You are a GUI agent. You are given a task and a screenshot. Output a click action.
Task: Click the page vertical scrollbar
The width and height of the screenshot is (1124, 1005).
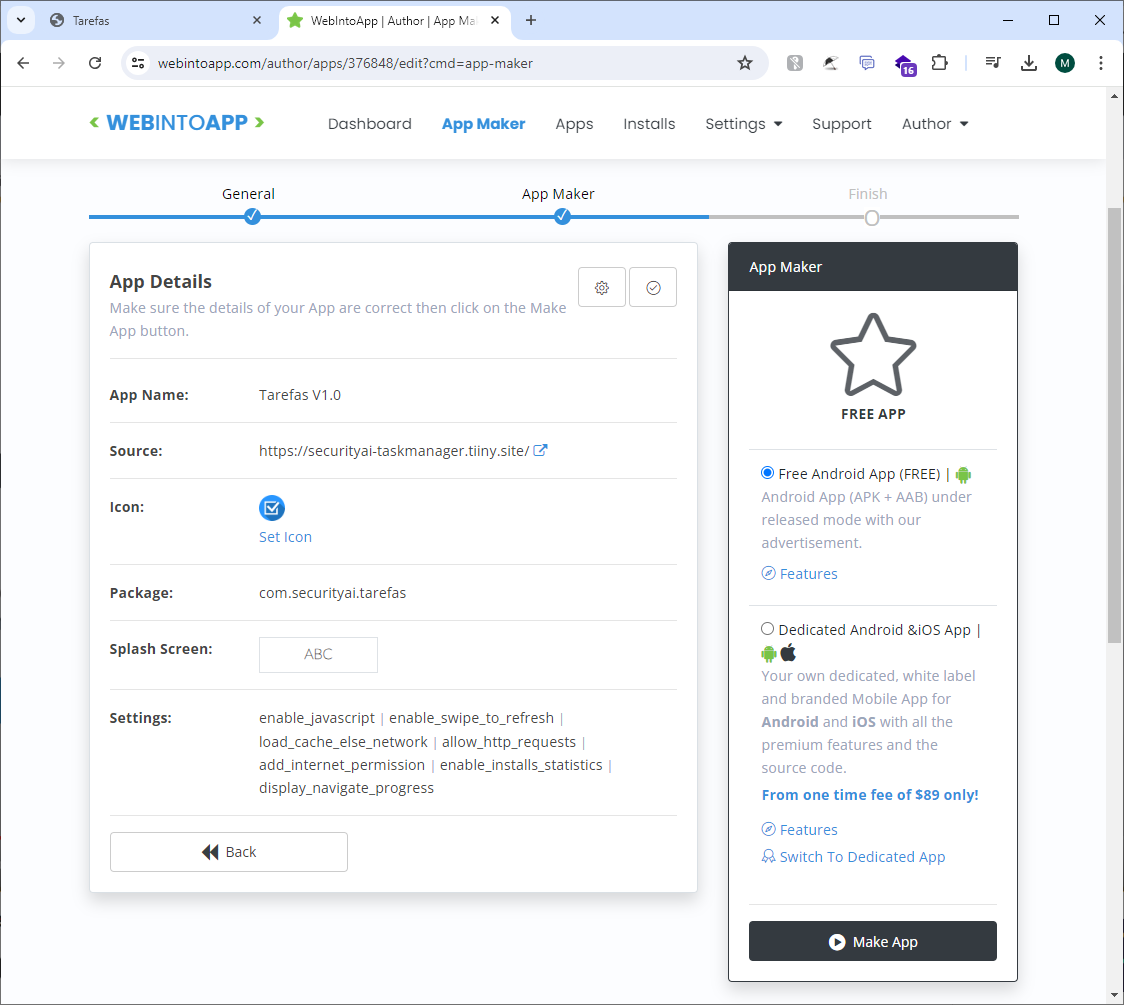[x=1114, y=425]
